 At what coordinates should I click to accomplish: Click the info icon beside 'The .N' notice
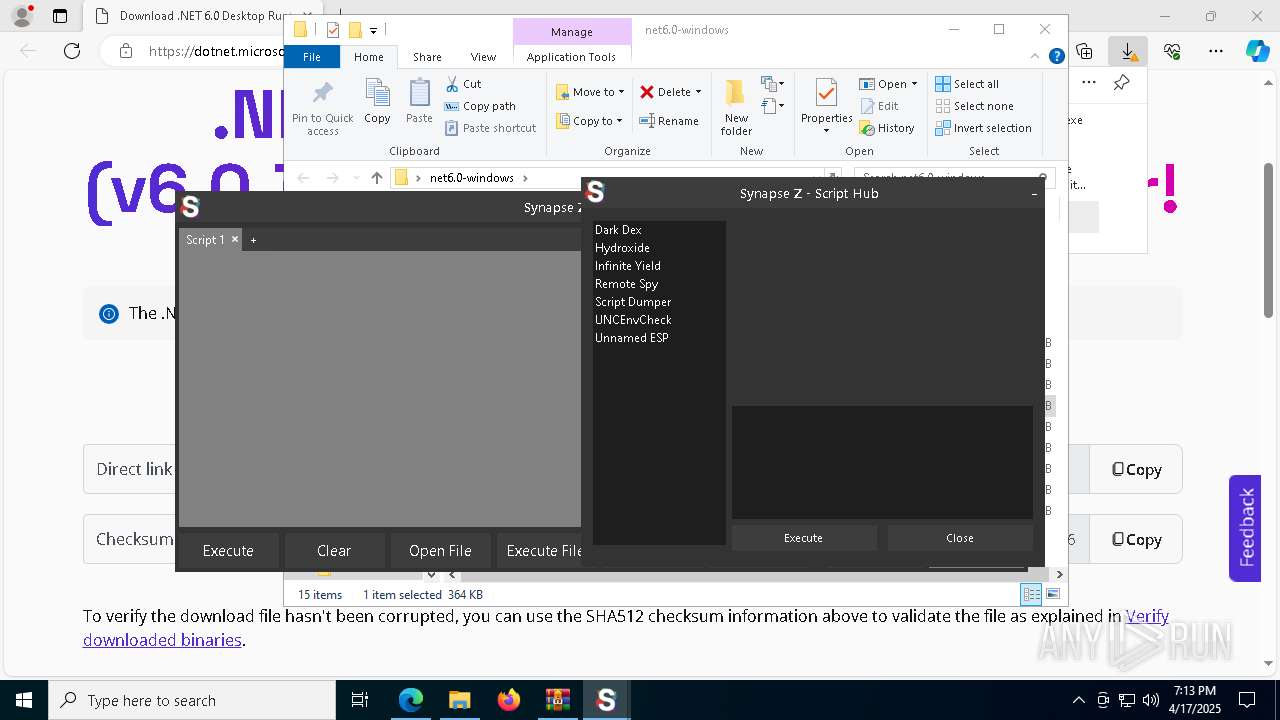tap(108, 314)
